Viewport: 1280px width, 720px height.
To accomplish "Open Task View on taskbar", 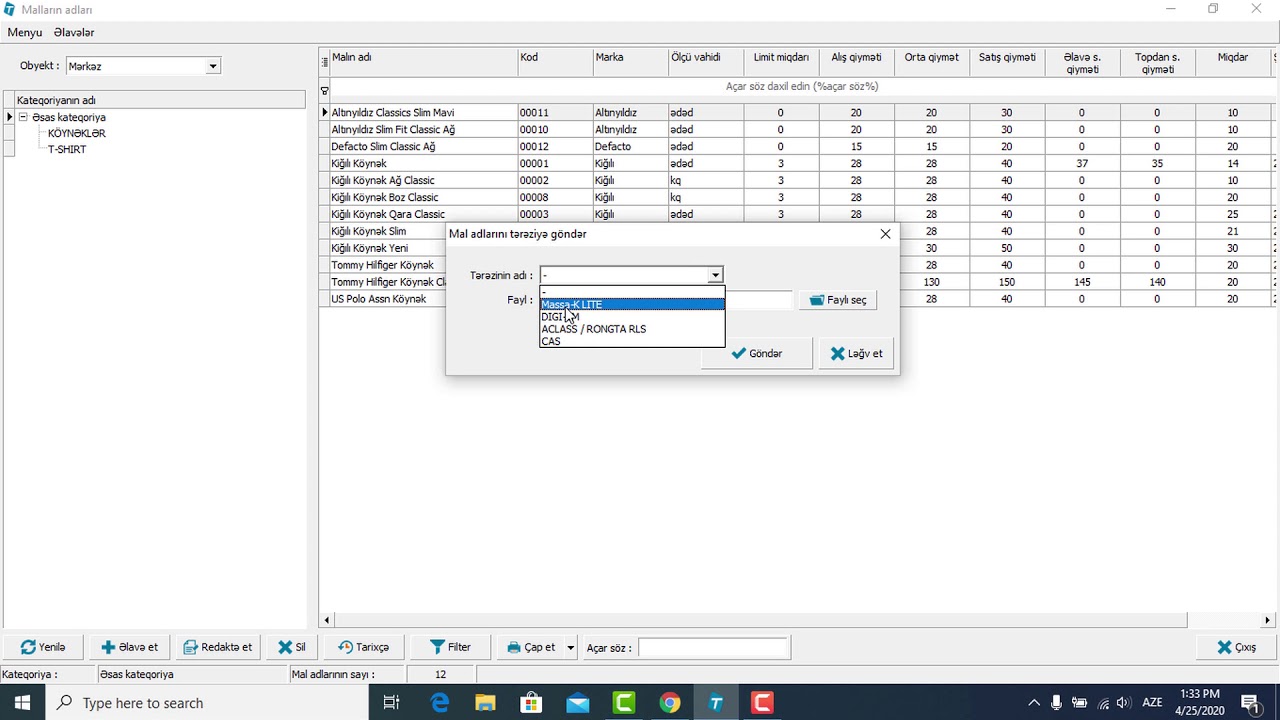I will (392, 703).
